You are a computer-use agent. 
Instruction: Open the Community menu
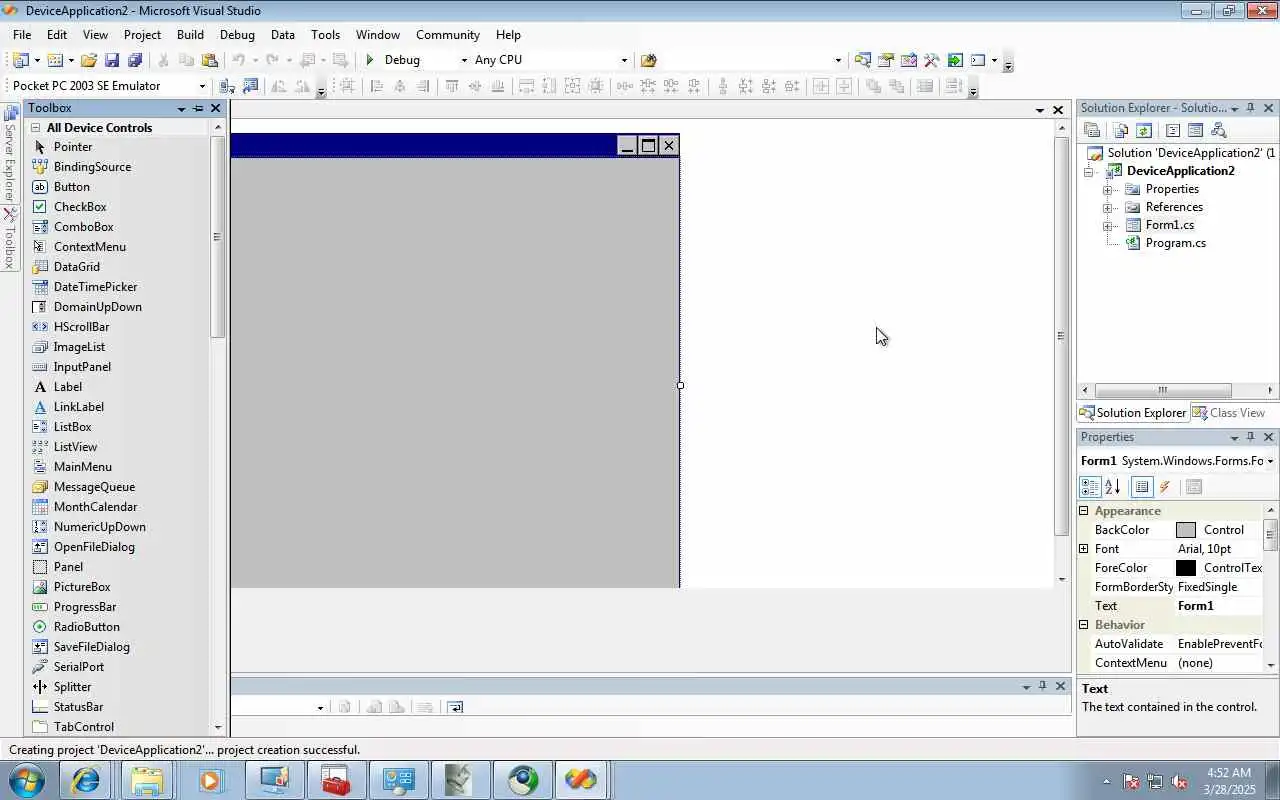click(x=448, y=34)
